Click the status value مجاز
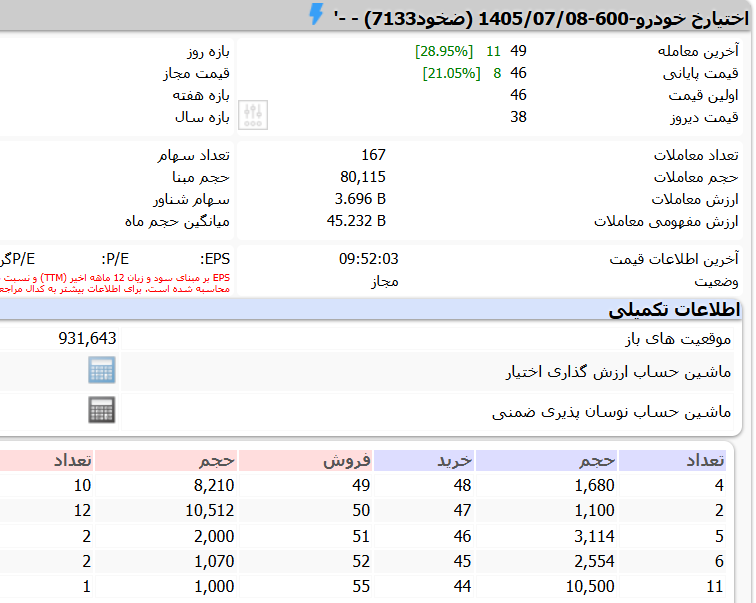 [385, 281]
